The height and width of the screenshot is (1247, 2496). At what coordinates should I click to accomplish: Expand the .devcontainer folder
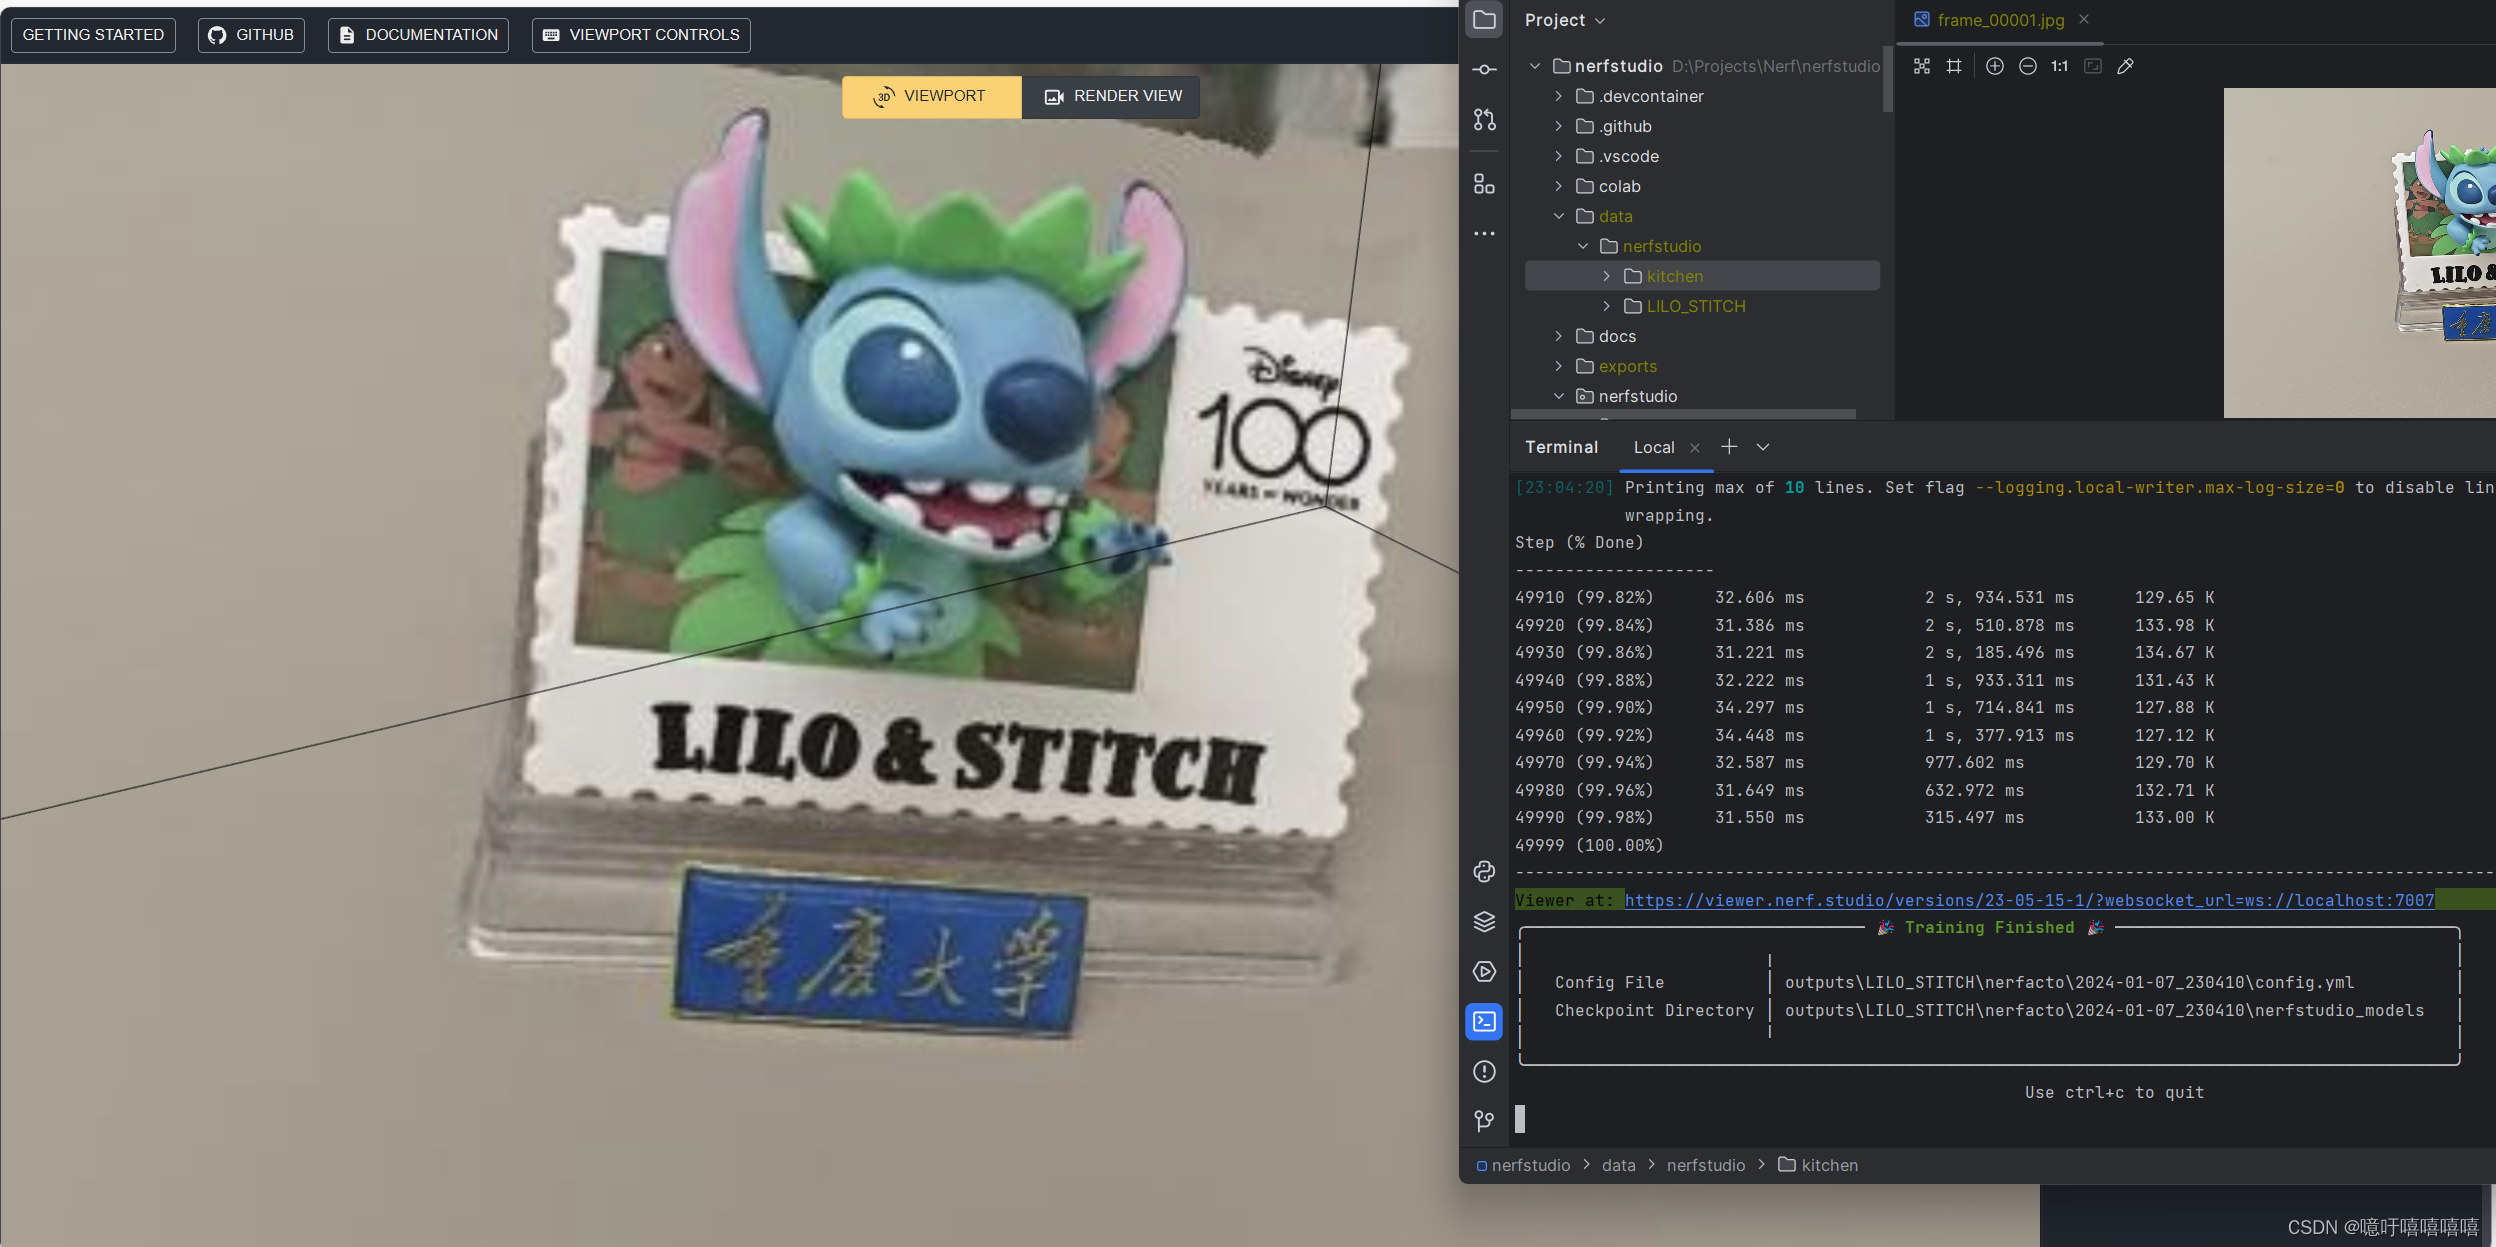[x=1558, y=96]
